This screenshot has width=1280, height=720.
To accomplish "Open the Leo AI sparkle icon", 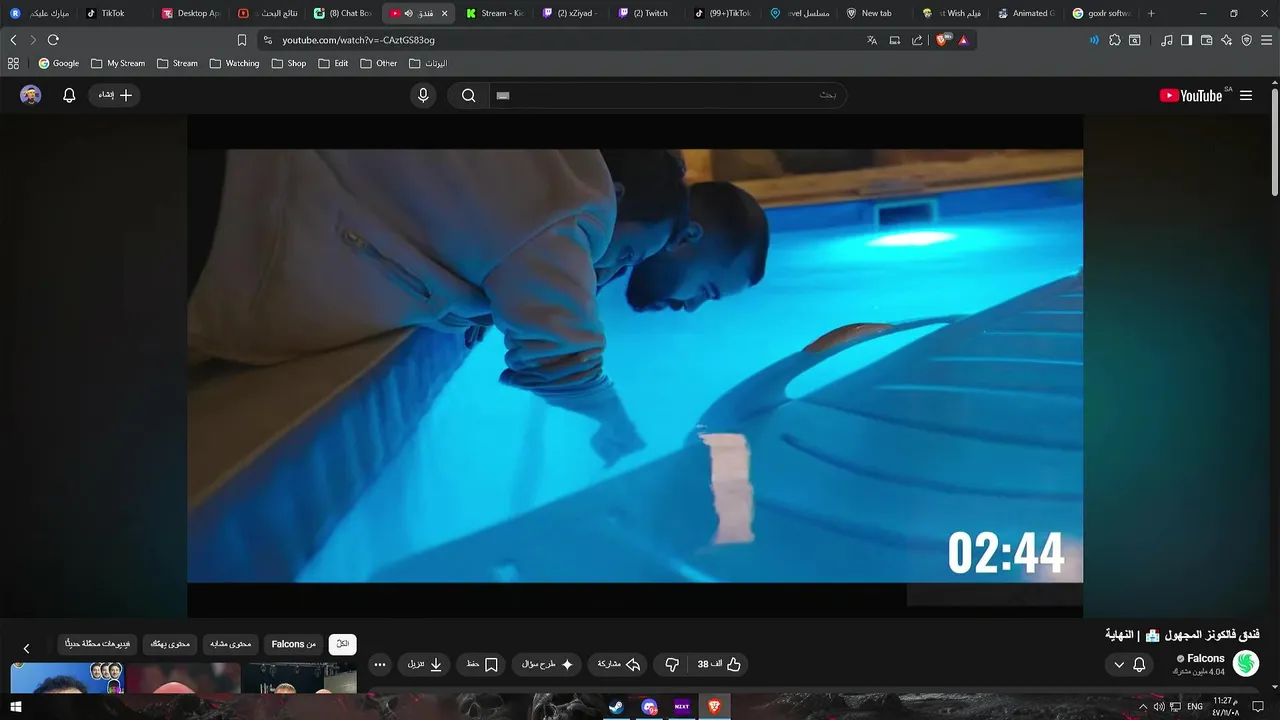I will 1227,40.
